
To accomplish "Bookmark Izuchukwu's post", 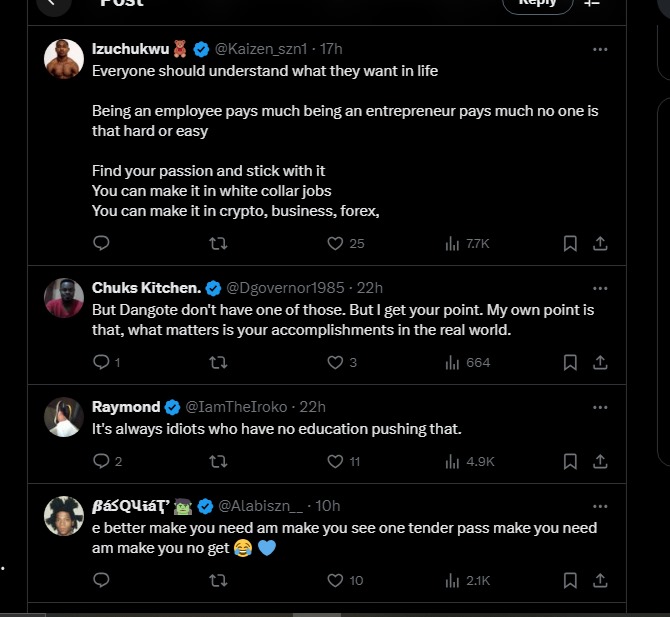I will click(569, 243).
